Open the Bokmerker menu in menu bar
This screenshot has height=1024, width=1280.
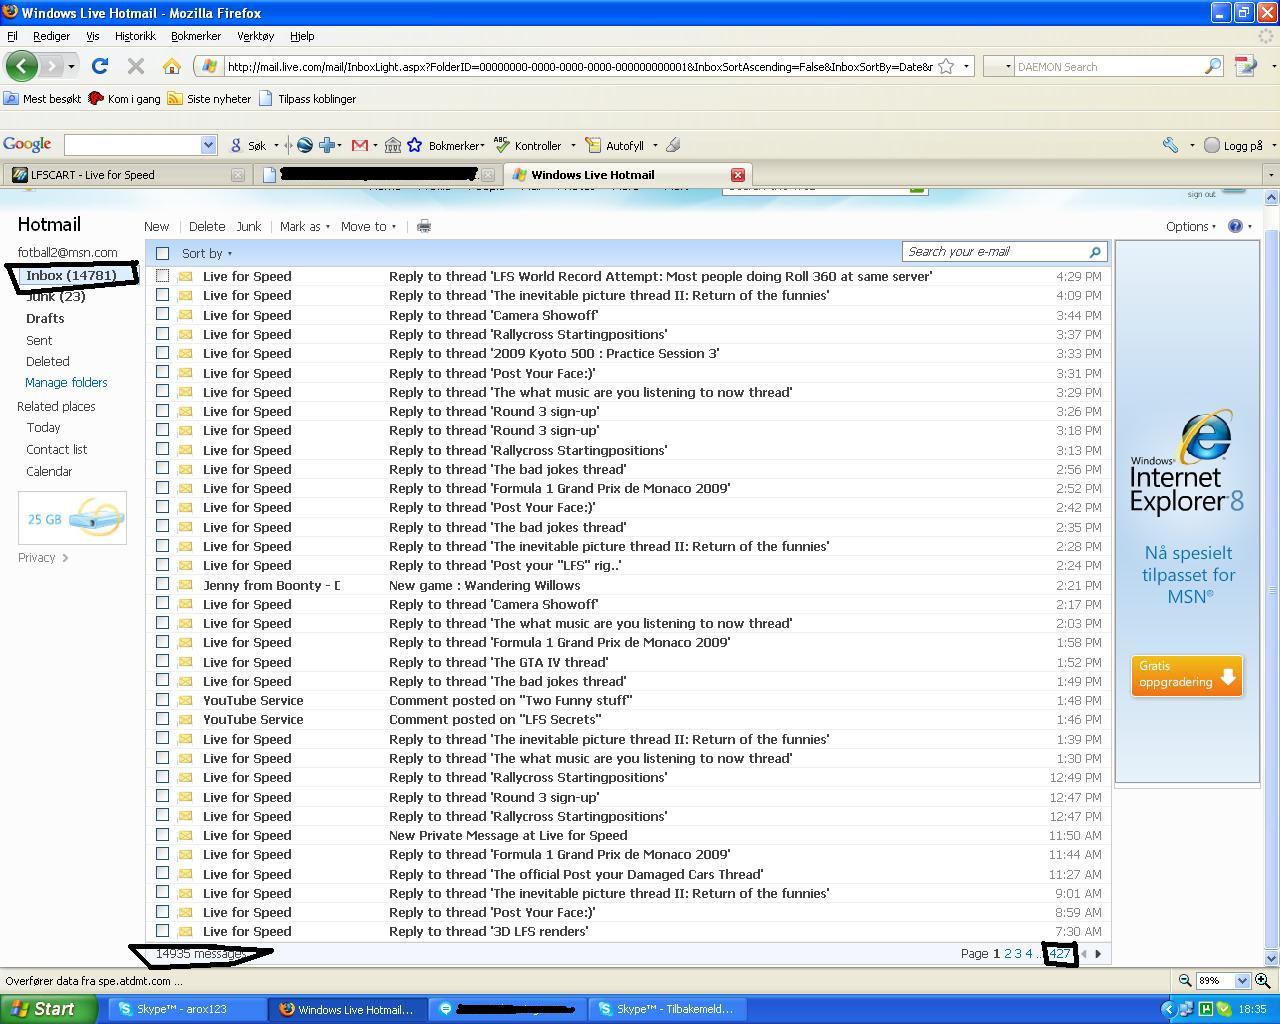(x=196, y=36)
